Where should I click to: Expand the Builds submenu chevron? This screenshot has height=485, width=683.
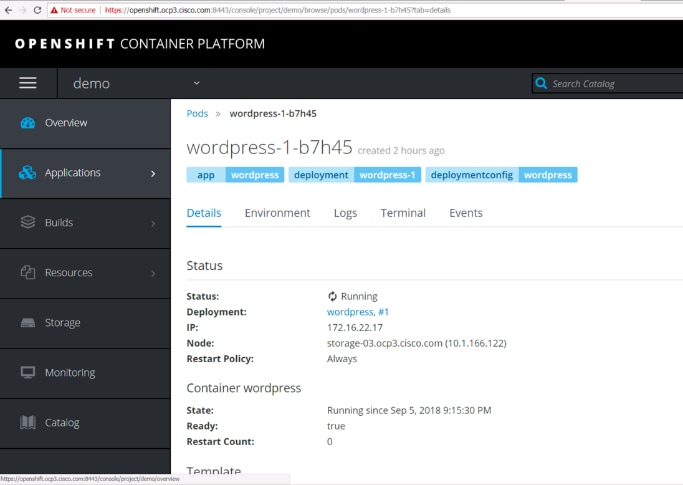153,224
